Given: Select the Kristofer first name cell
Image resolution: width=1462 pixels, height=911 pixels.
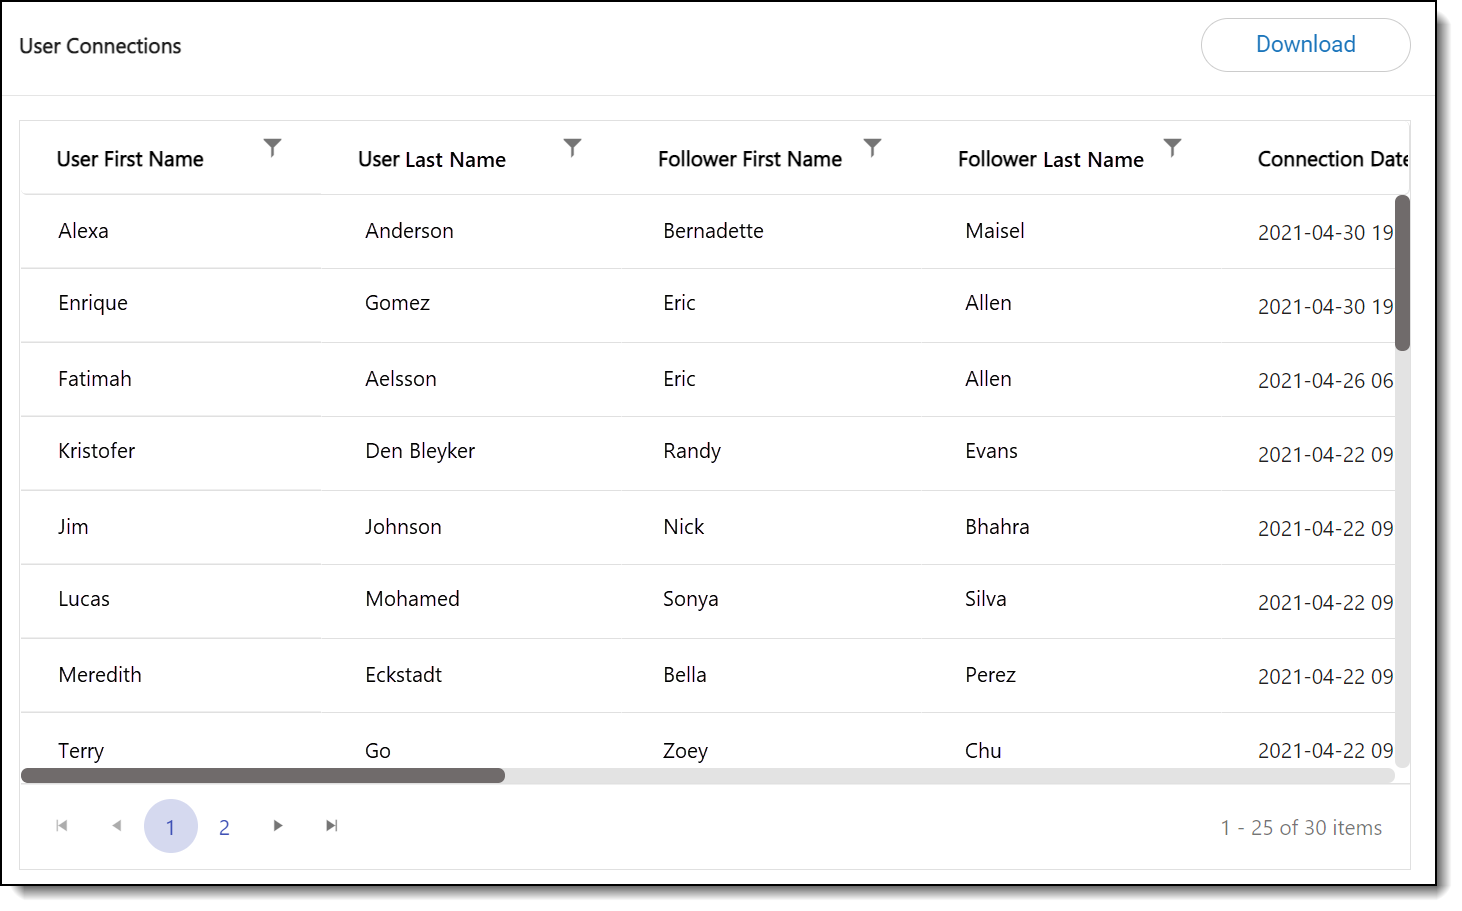Looking at the screenshot, I should click(x=96, y=451).
